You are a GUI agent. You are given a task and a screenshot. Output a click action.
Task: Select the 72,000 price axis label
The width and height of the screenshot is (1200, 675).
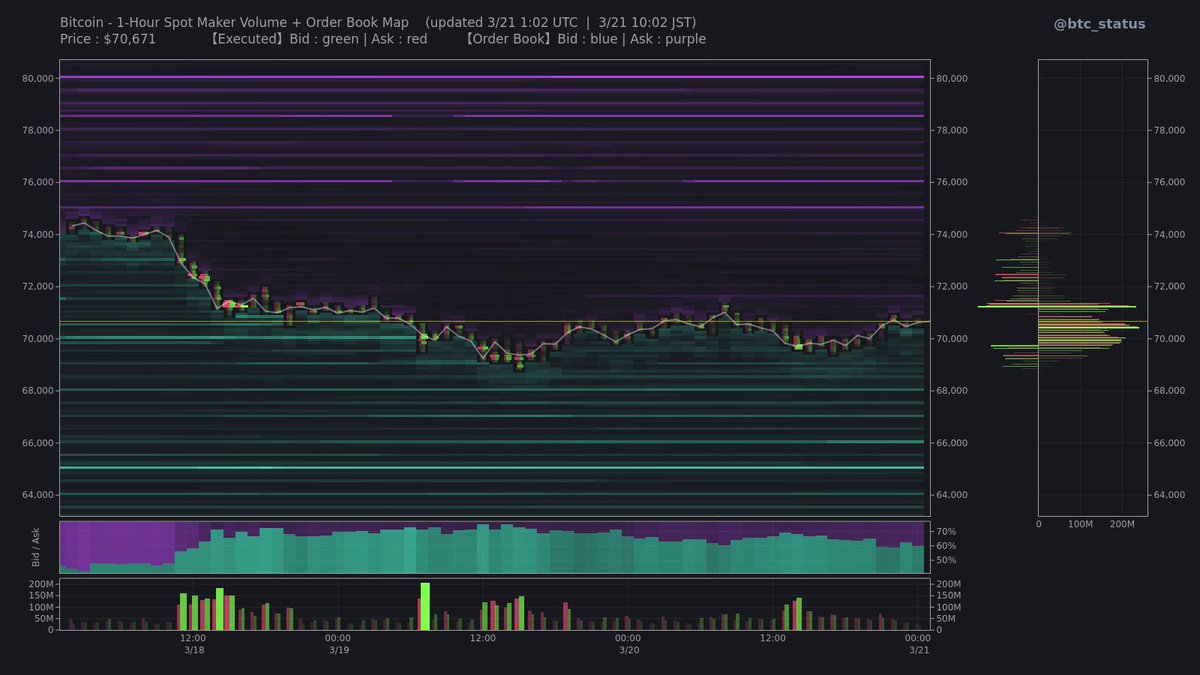tap(36, 286)
